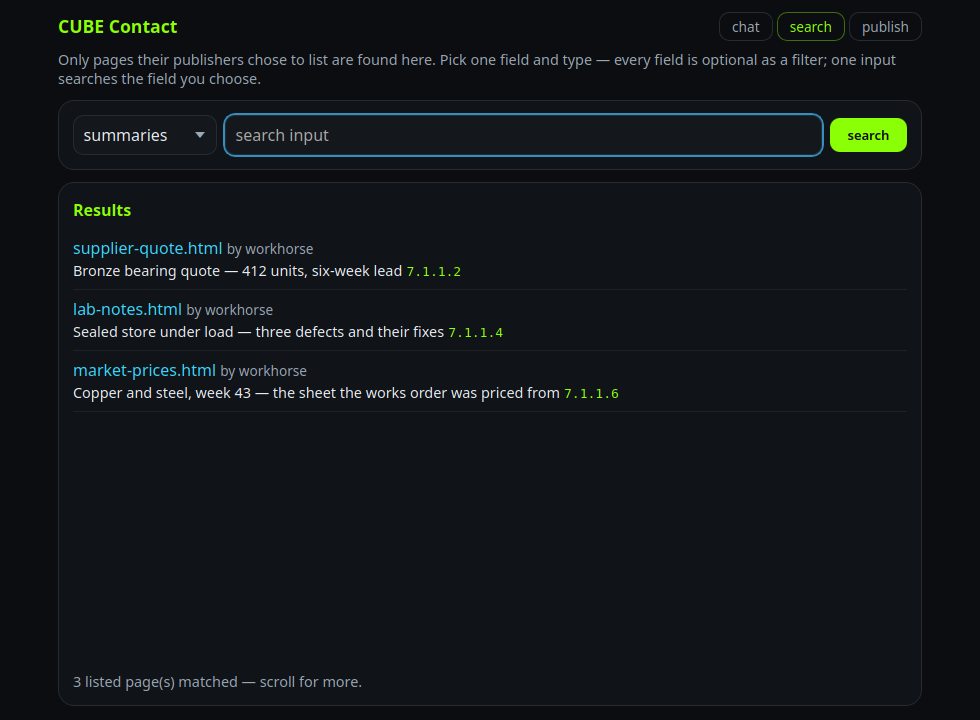
Task: Open the chat tab
Action: (746, 27)
